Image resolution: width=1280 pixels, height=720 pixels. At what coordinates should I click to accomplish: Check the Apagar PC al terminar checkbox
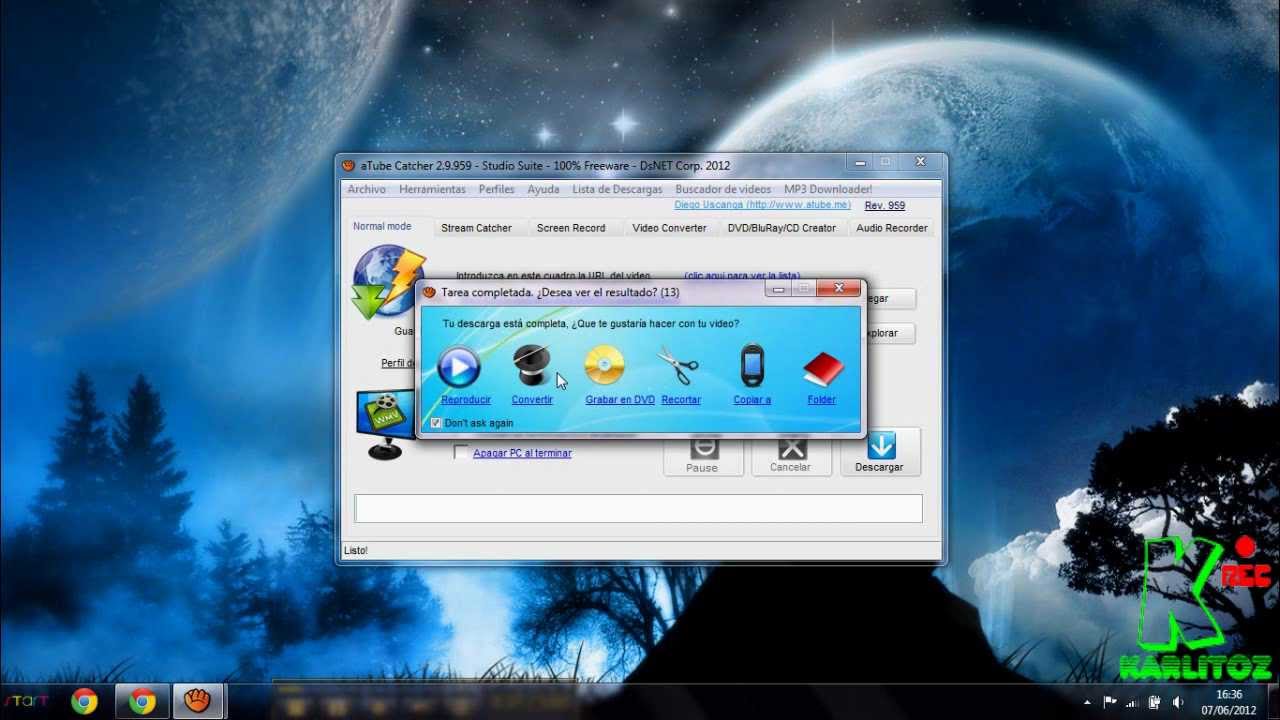461,453
